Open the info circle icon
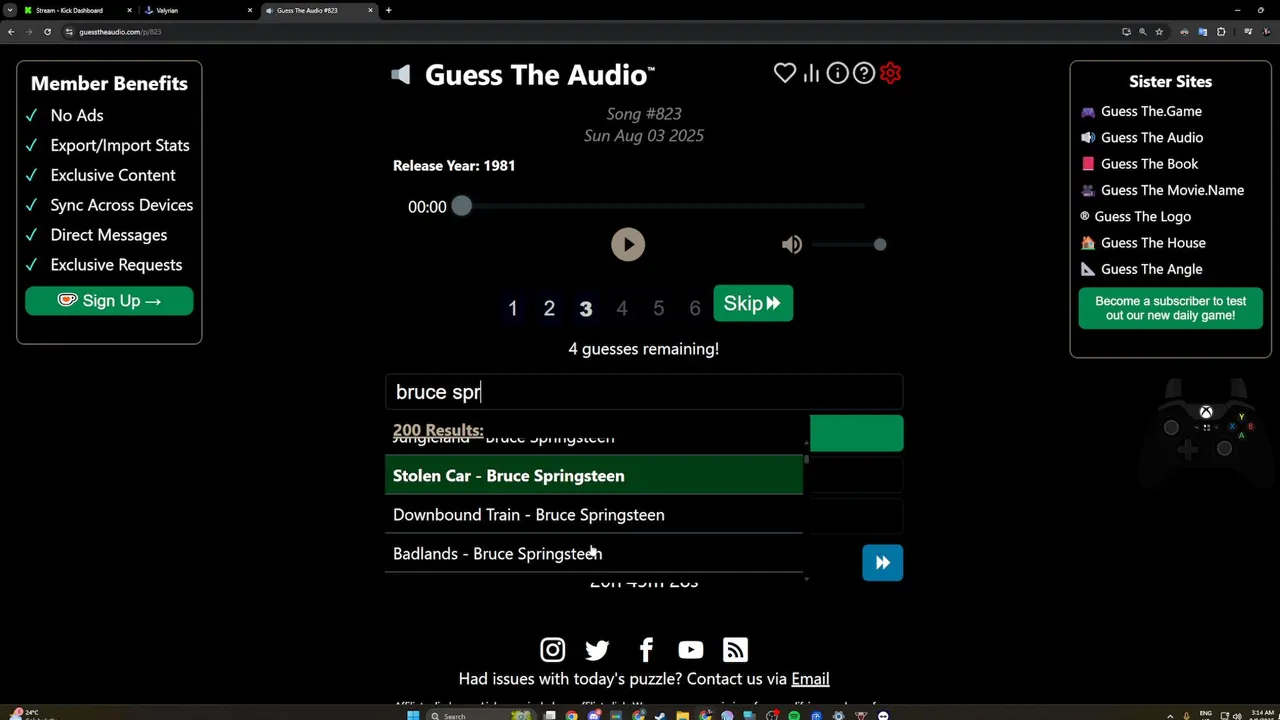 pos(838,73)
